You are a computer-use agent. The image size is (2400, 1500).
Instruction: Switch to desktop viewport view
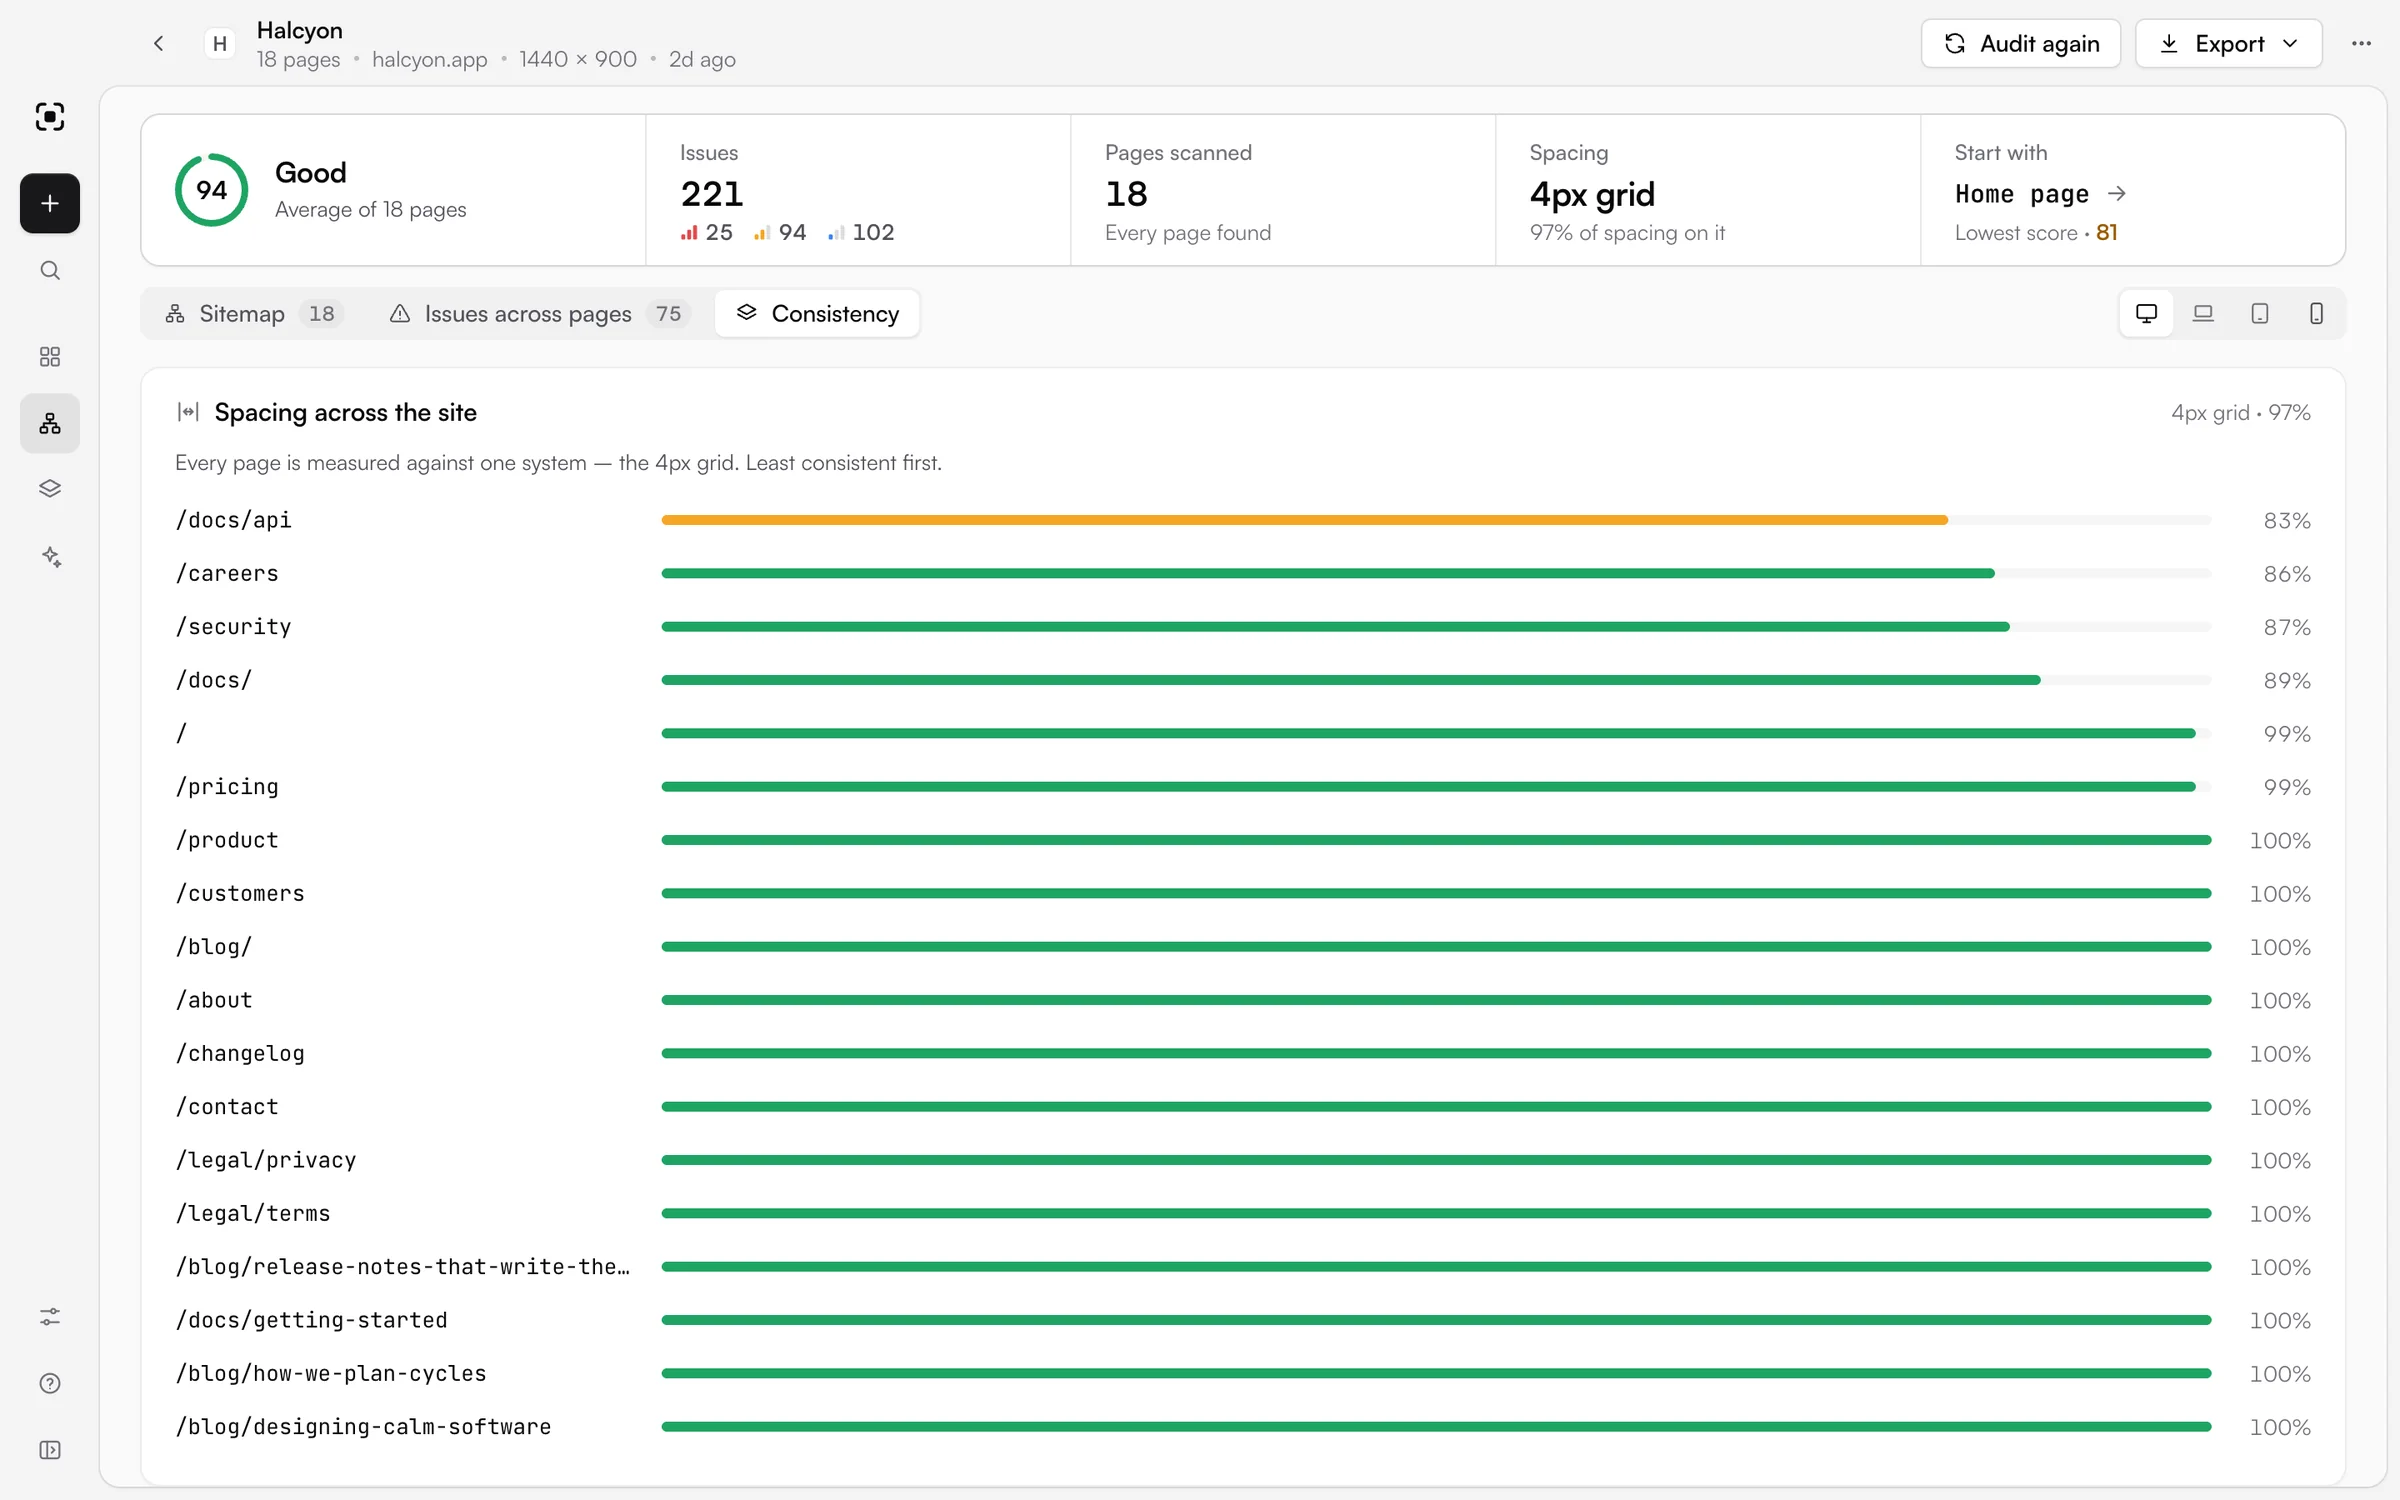[2146, 314]
